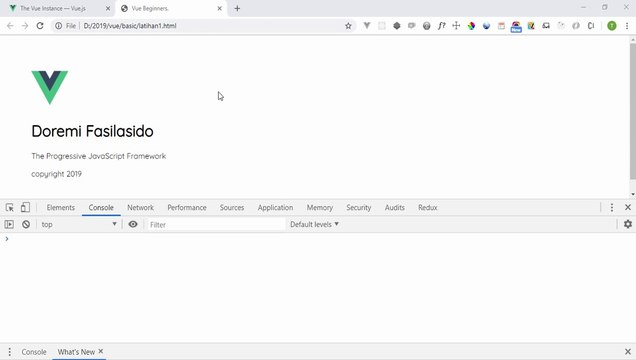
Task: Open the Sources tab
Action: coord(232,208)
